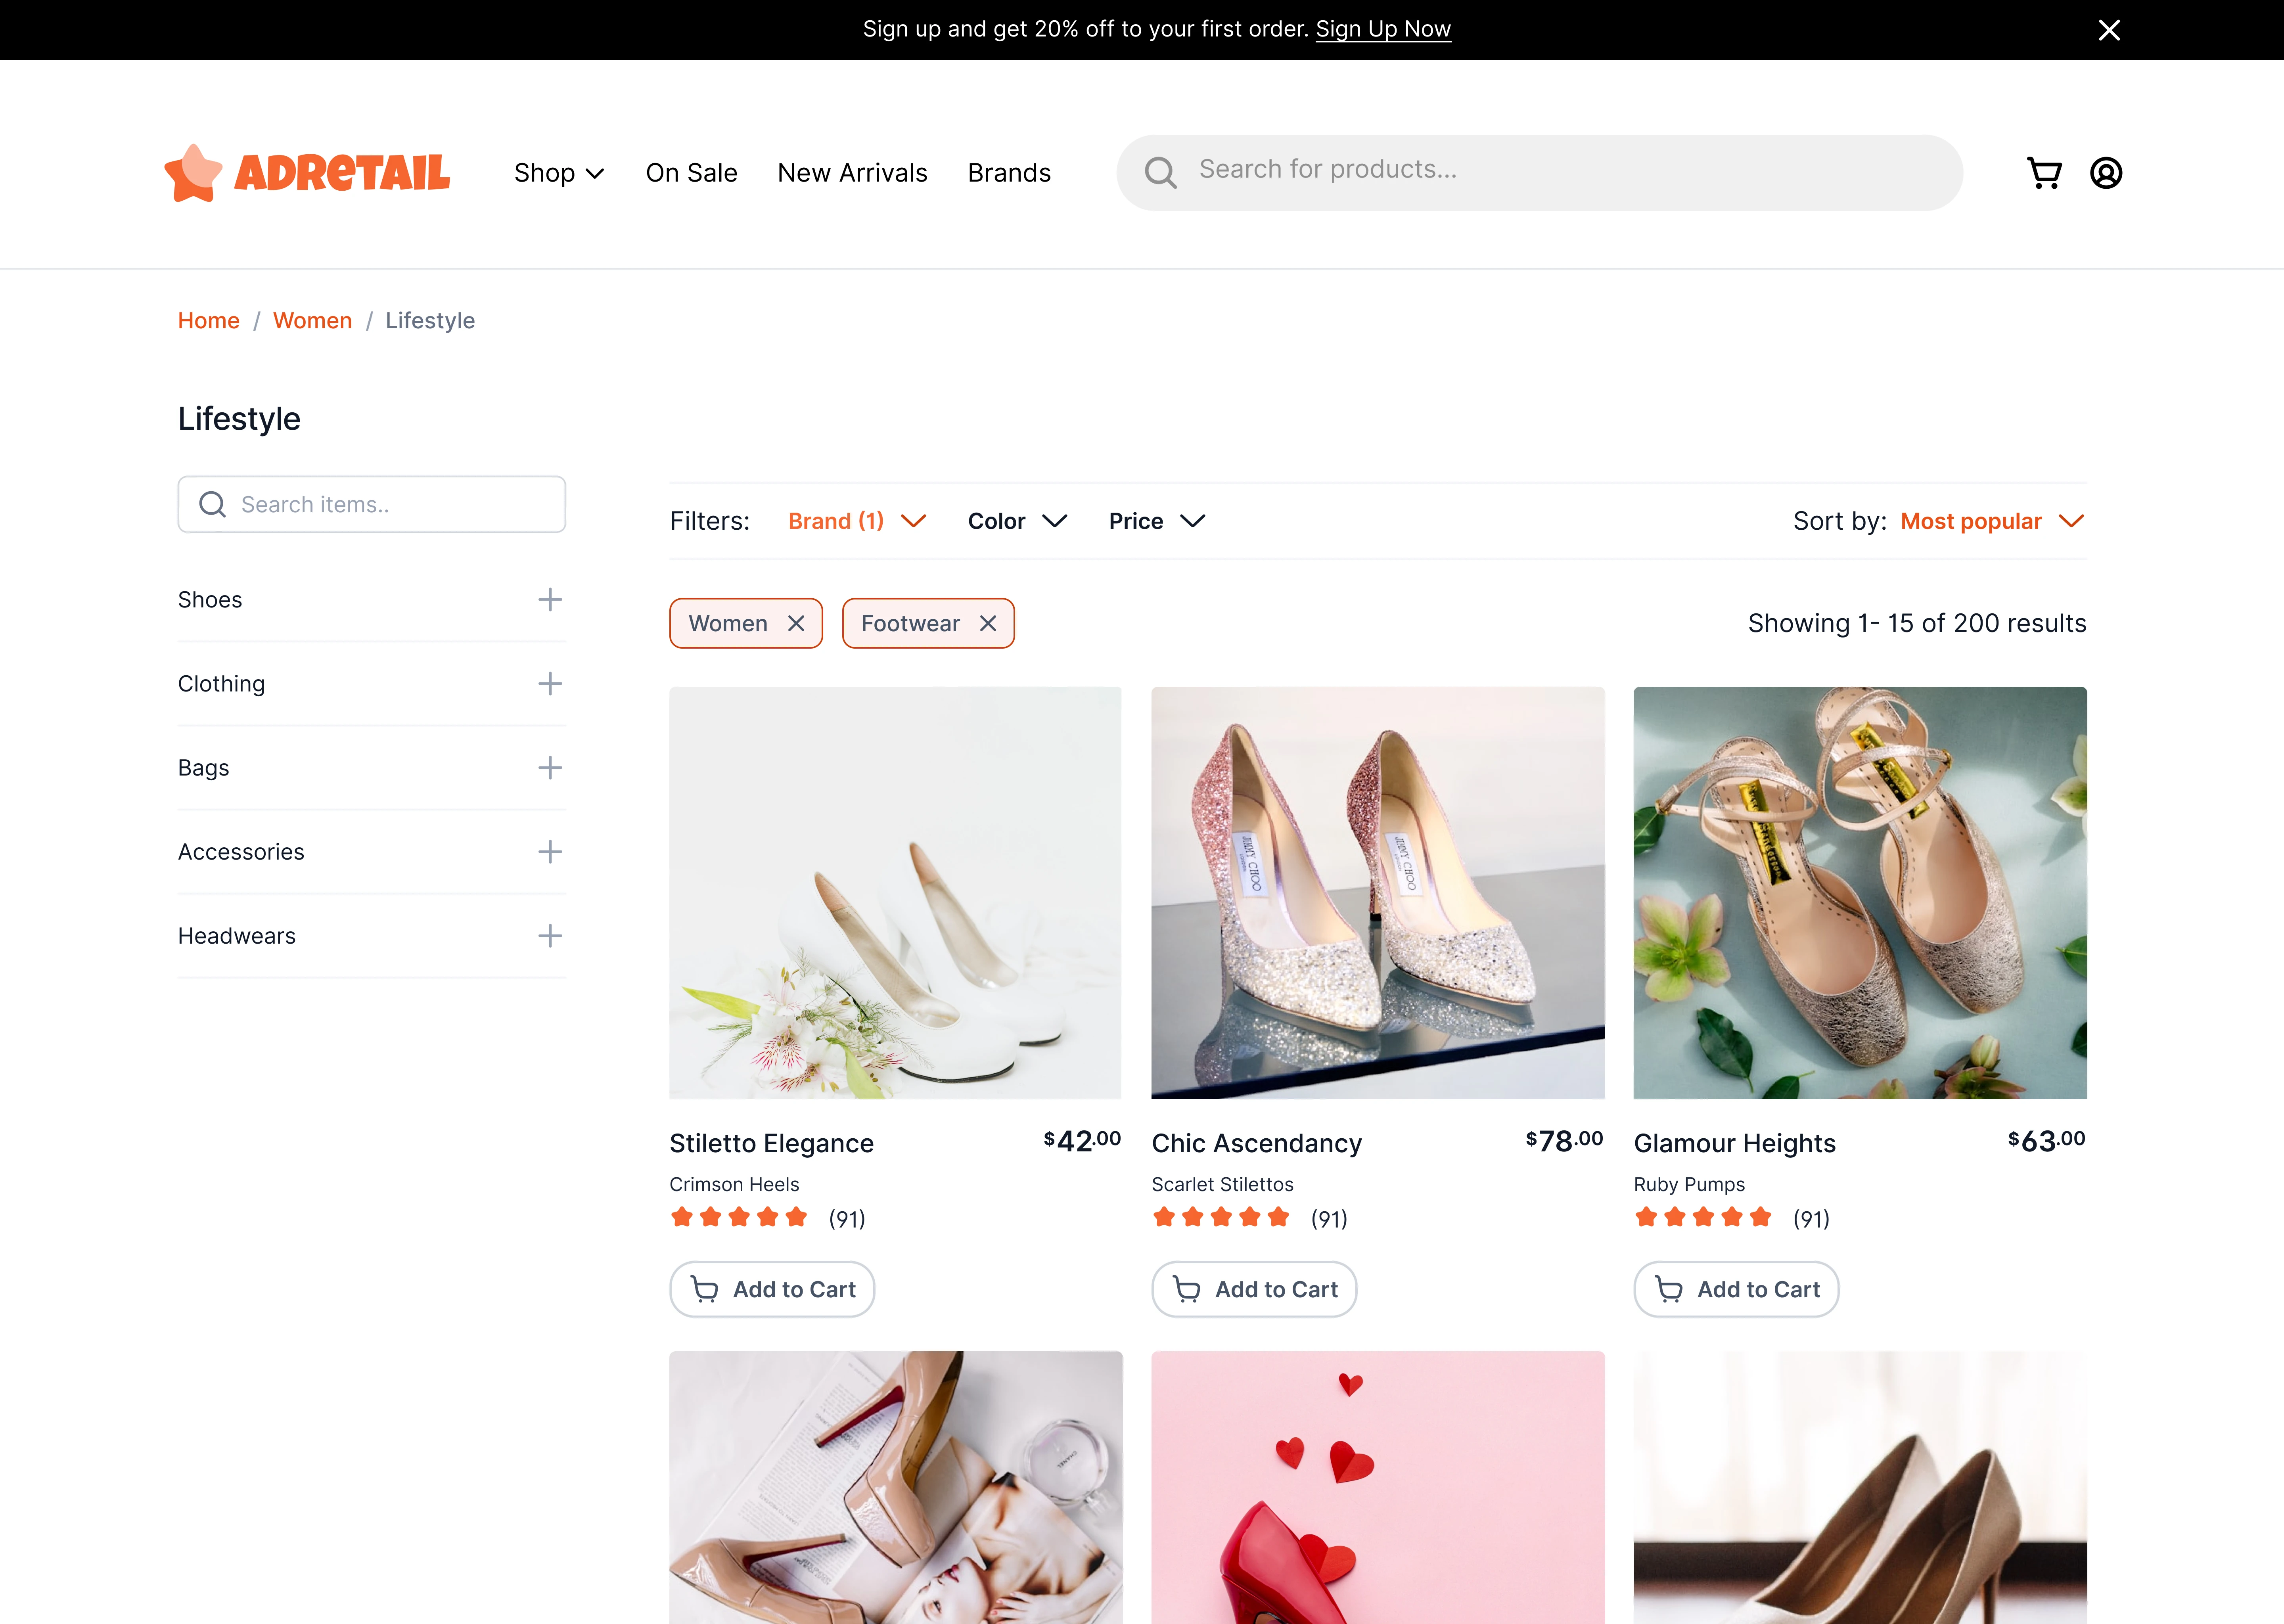This screenshot has width=2284, height=1624.
Task: Go to New Arrivals page
Action: (x=852, y=173)
